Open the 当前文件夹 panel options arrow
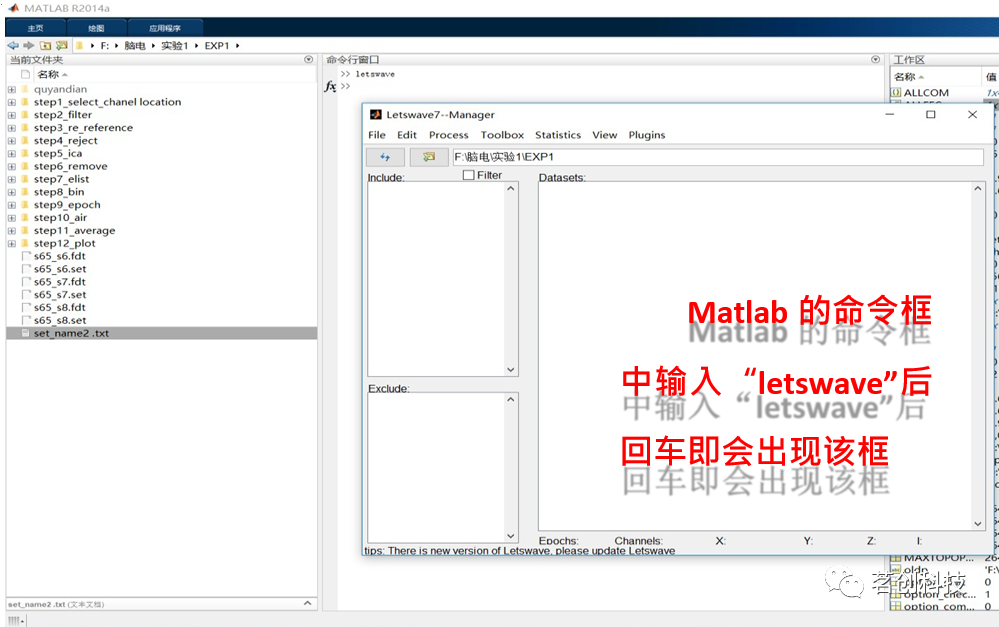Screen dimensions: 999x627 tap(309, 59)
